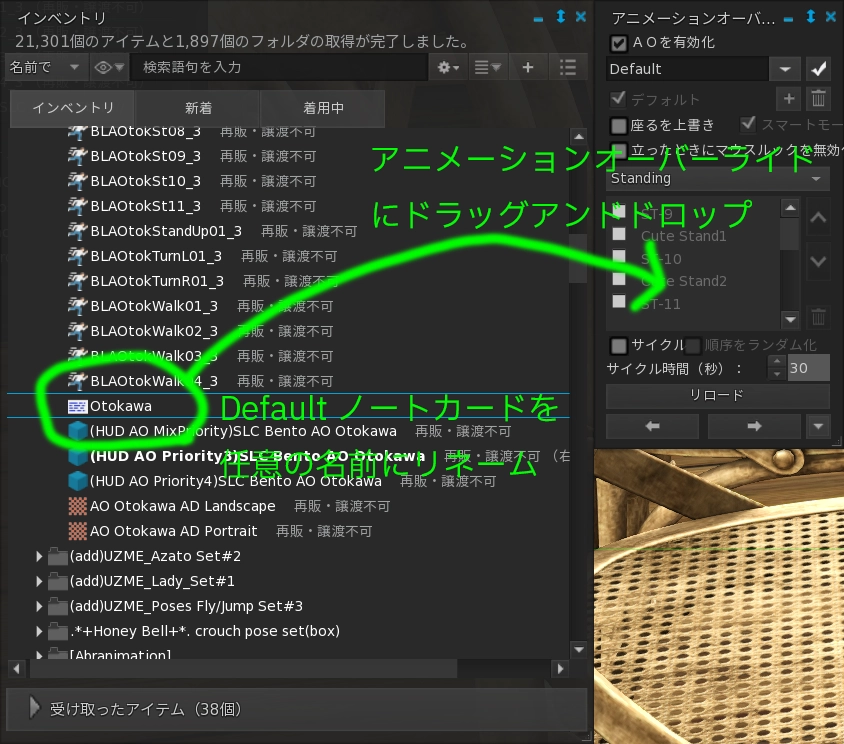
Task: Check the ST-10 animation box
Action: [x=619, y=256]
